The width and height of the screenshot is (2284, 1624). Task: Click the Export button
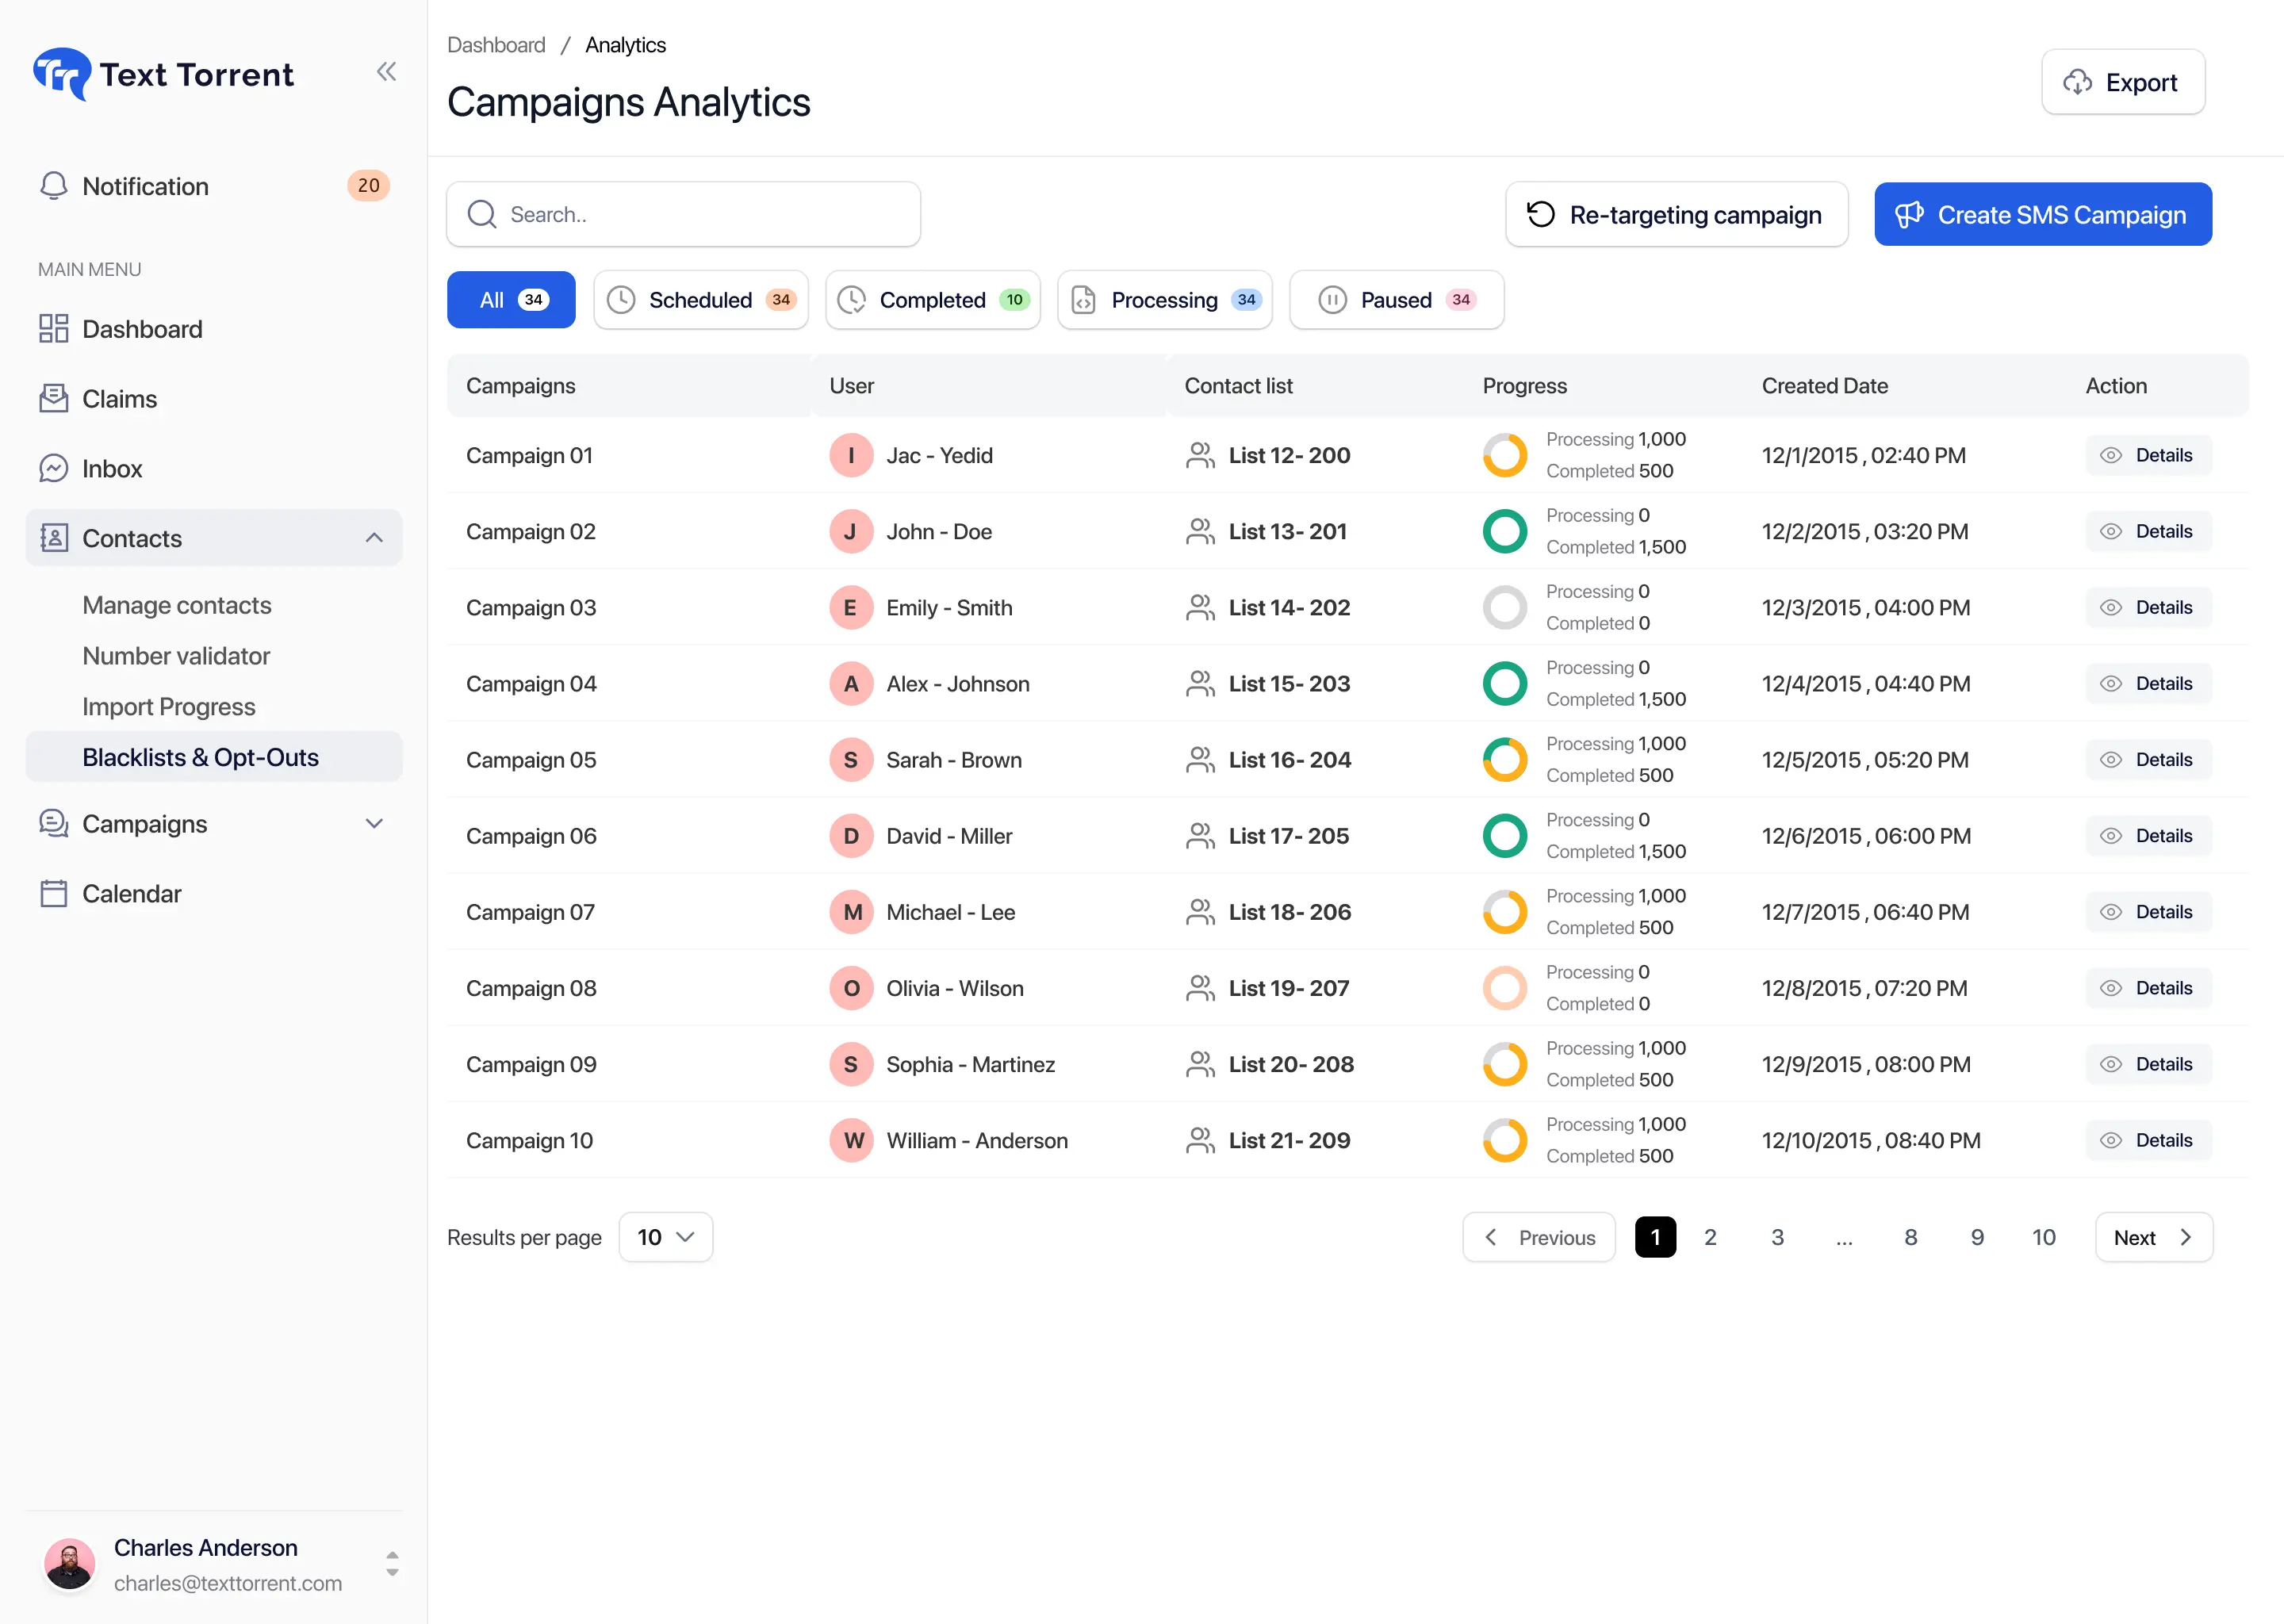2123,82
